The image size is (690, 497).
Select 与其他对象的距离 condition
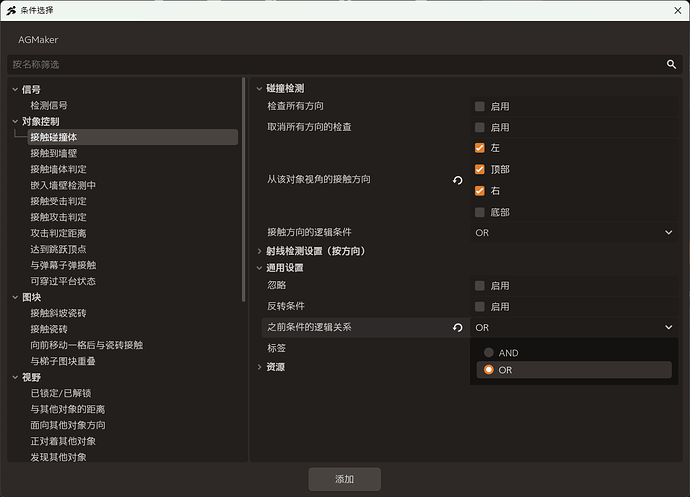[68, 409]
